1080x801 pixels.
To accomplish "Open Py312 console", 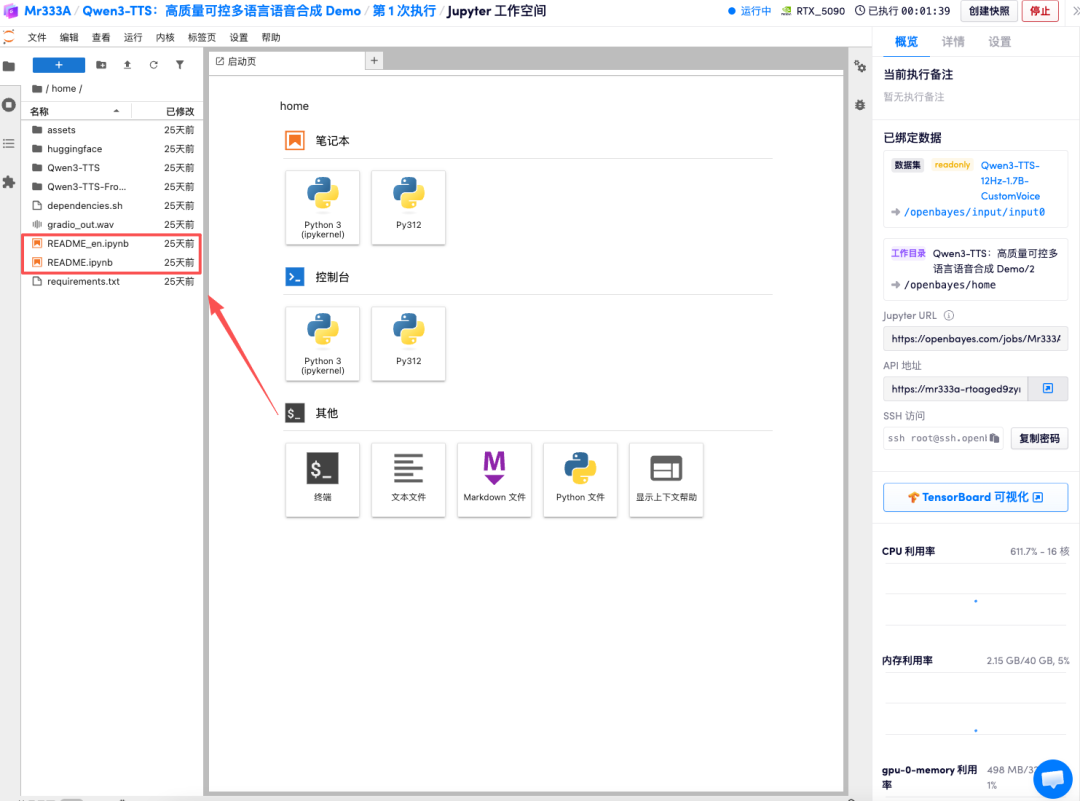I will 408,344.
